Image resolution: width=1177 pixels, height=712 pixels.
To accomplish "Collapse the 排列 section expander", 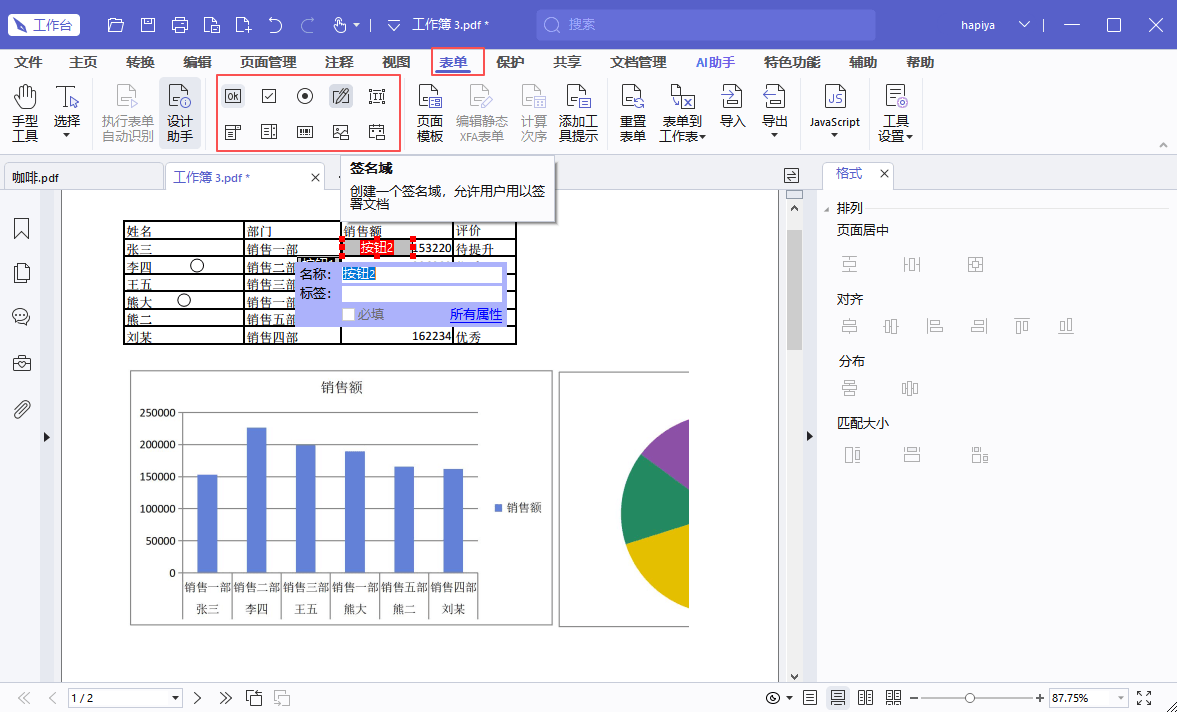I will click(826, 209).
